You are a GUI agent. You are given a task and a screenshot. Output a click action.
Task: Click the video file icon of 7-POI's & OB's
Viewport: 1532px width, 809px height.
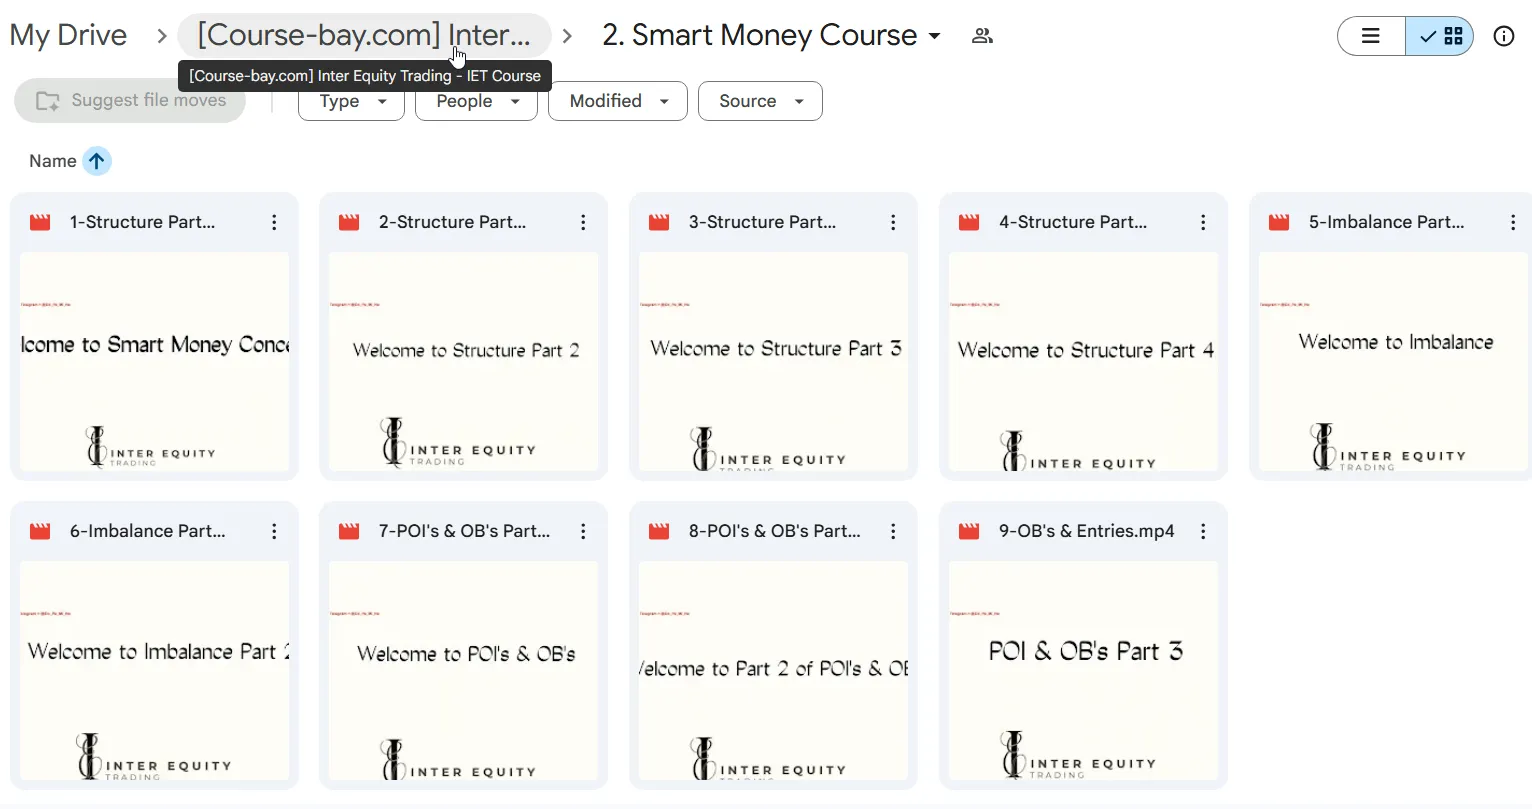pyautogui.click(x=349, y=532)
